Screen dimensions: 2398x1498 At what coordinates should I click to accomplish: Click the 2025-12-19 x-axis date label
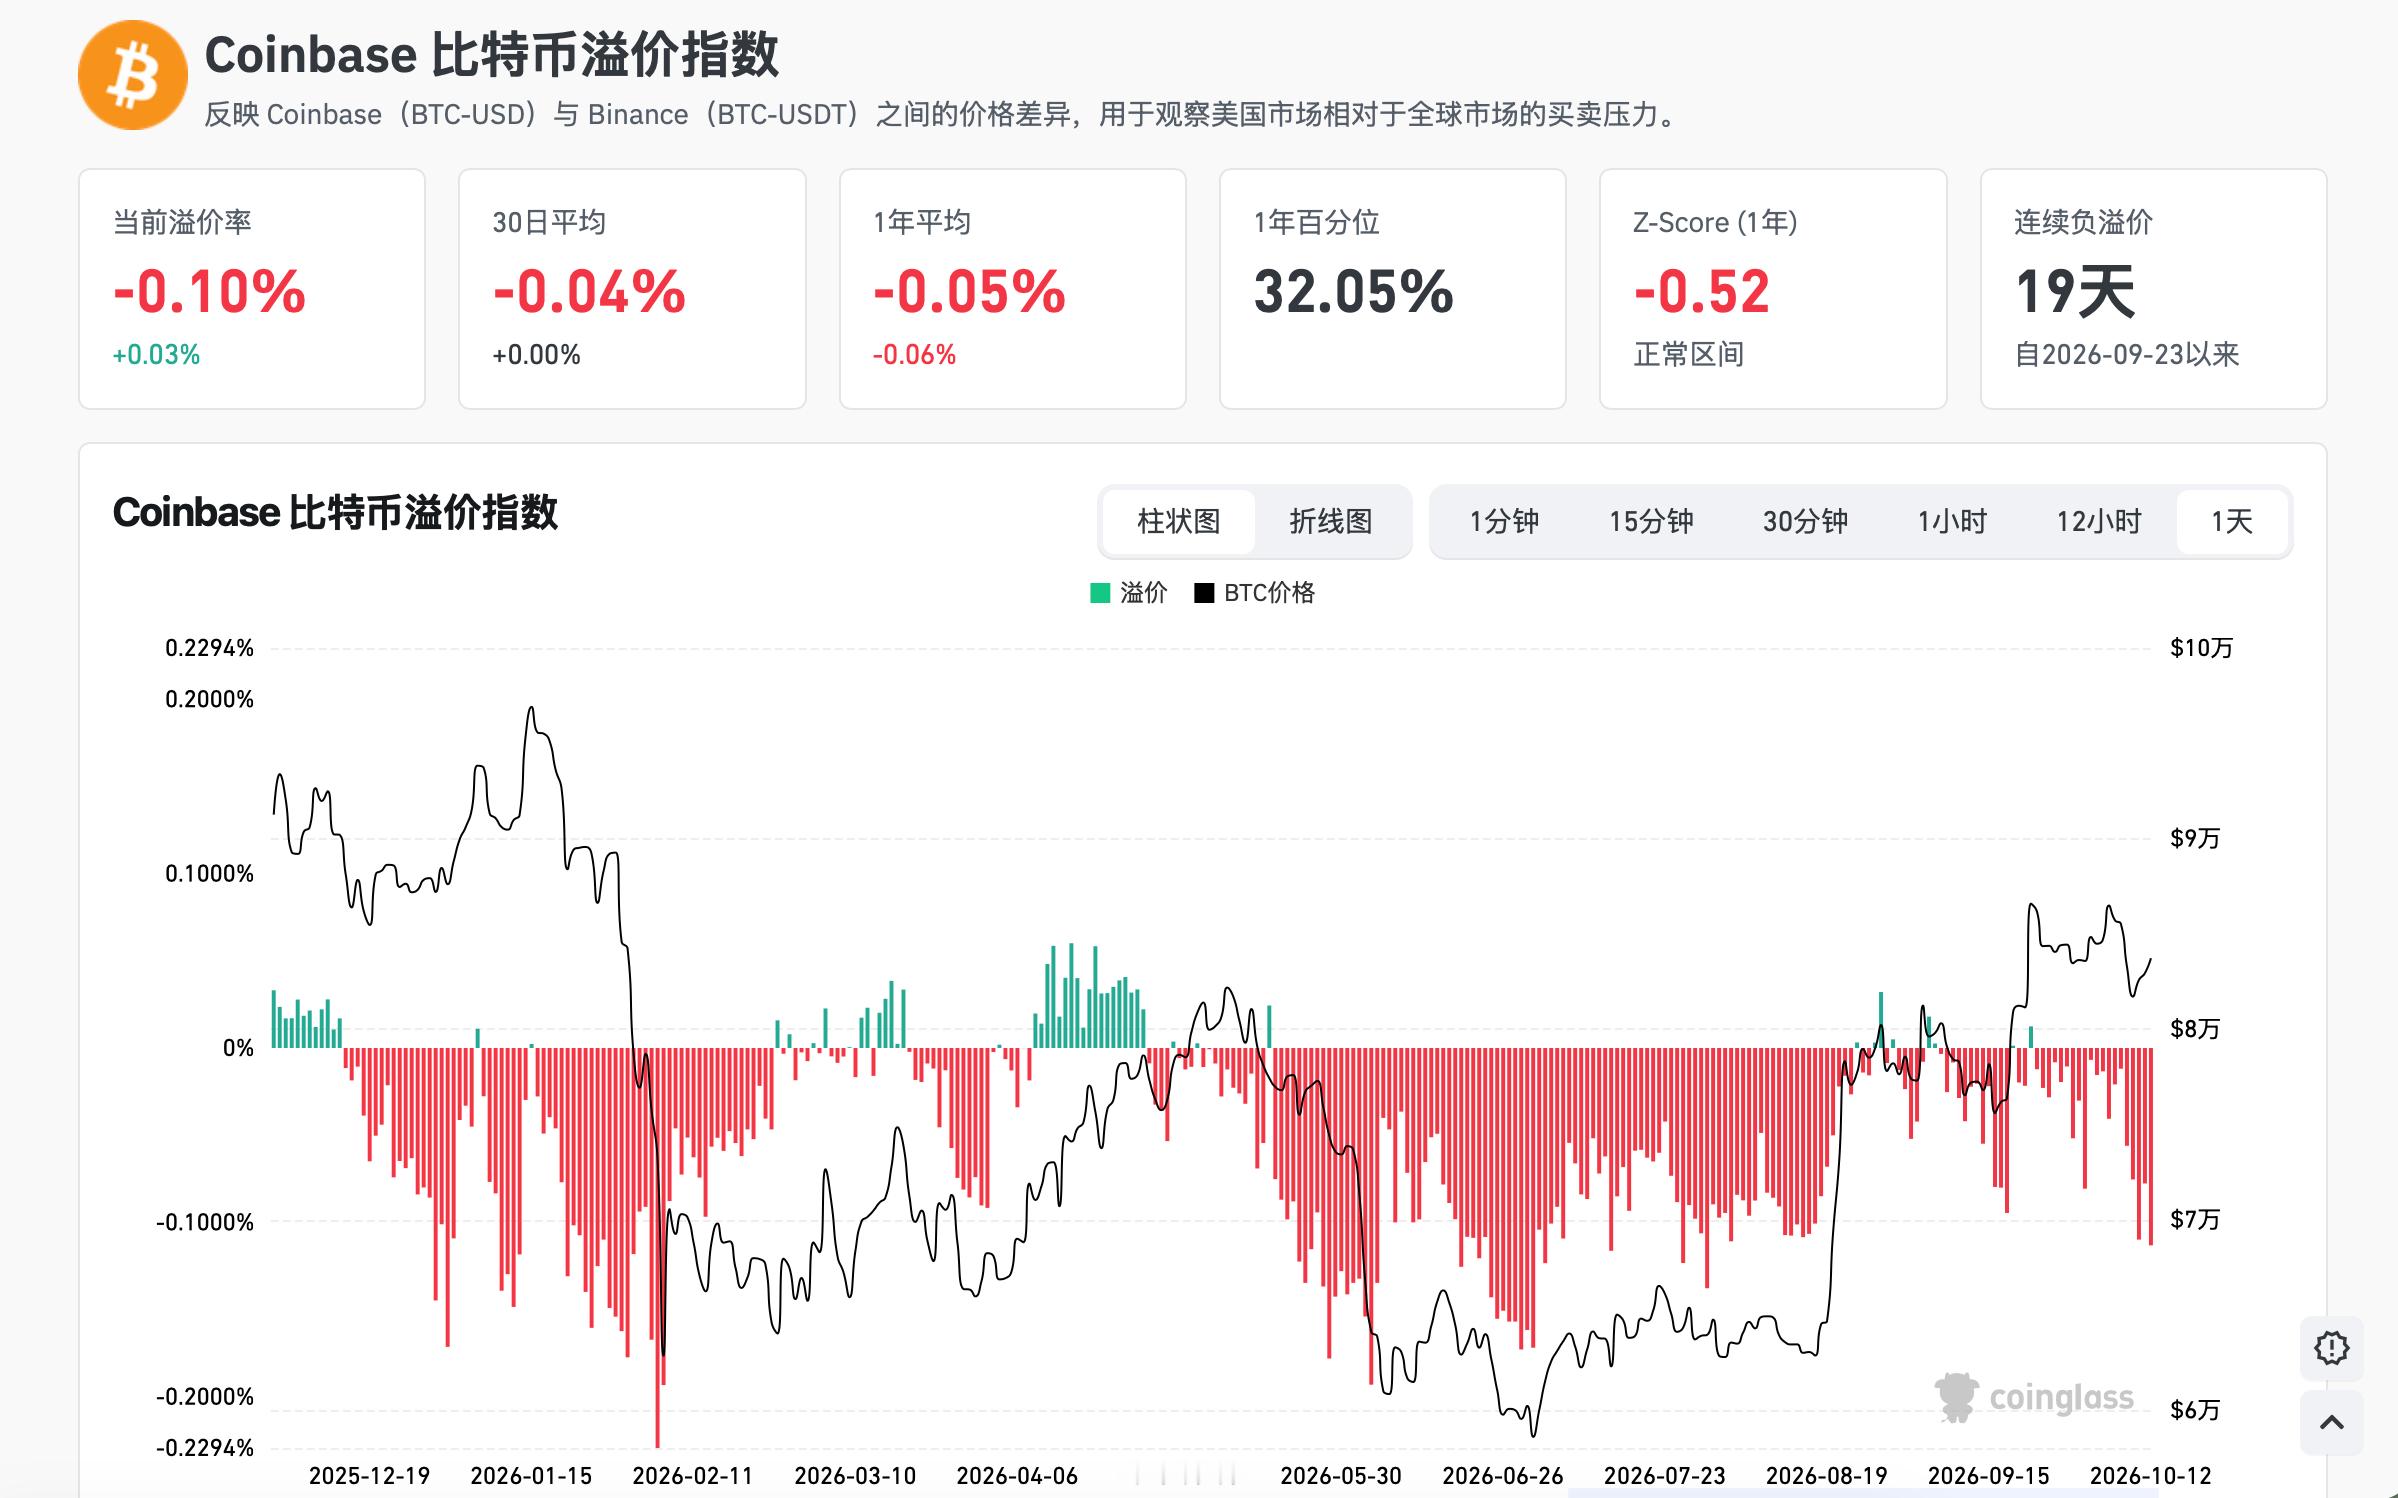(369, 1476)
